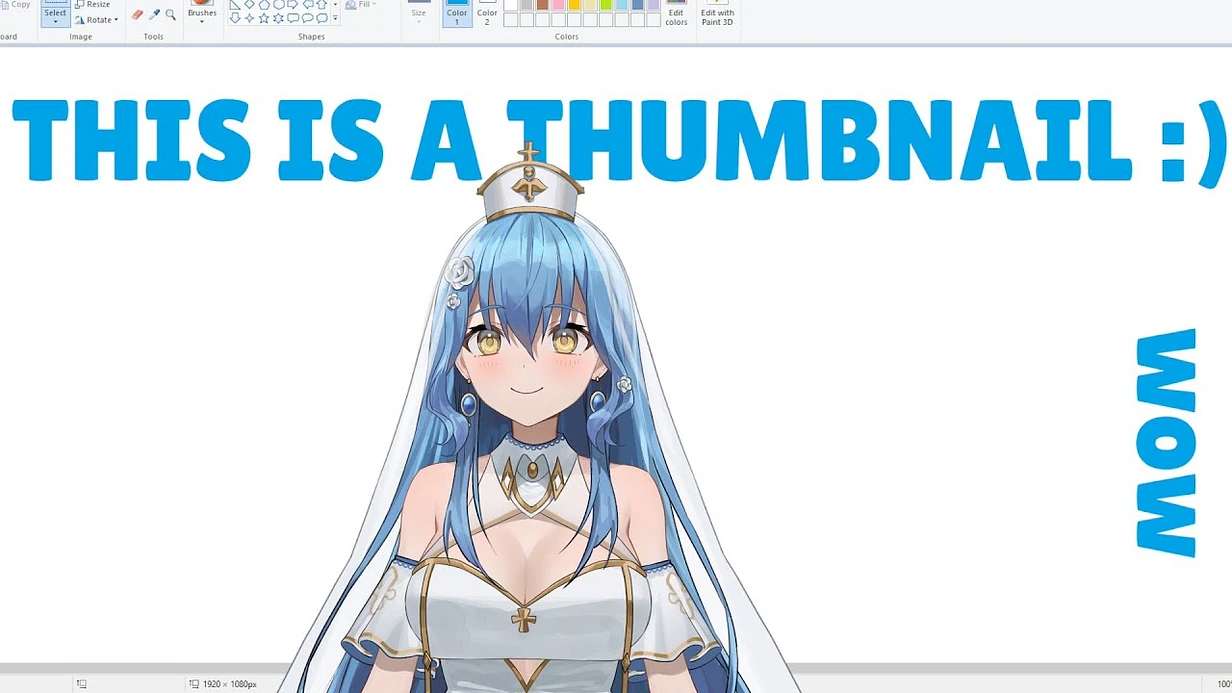This screenshot has width=1232, height=693.
Task: Choose the cloud callout shape
Action: [x=322, y=18]
